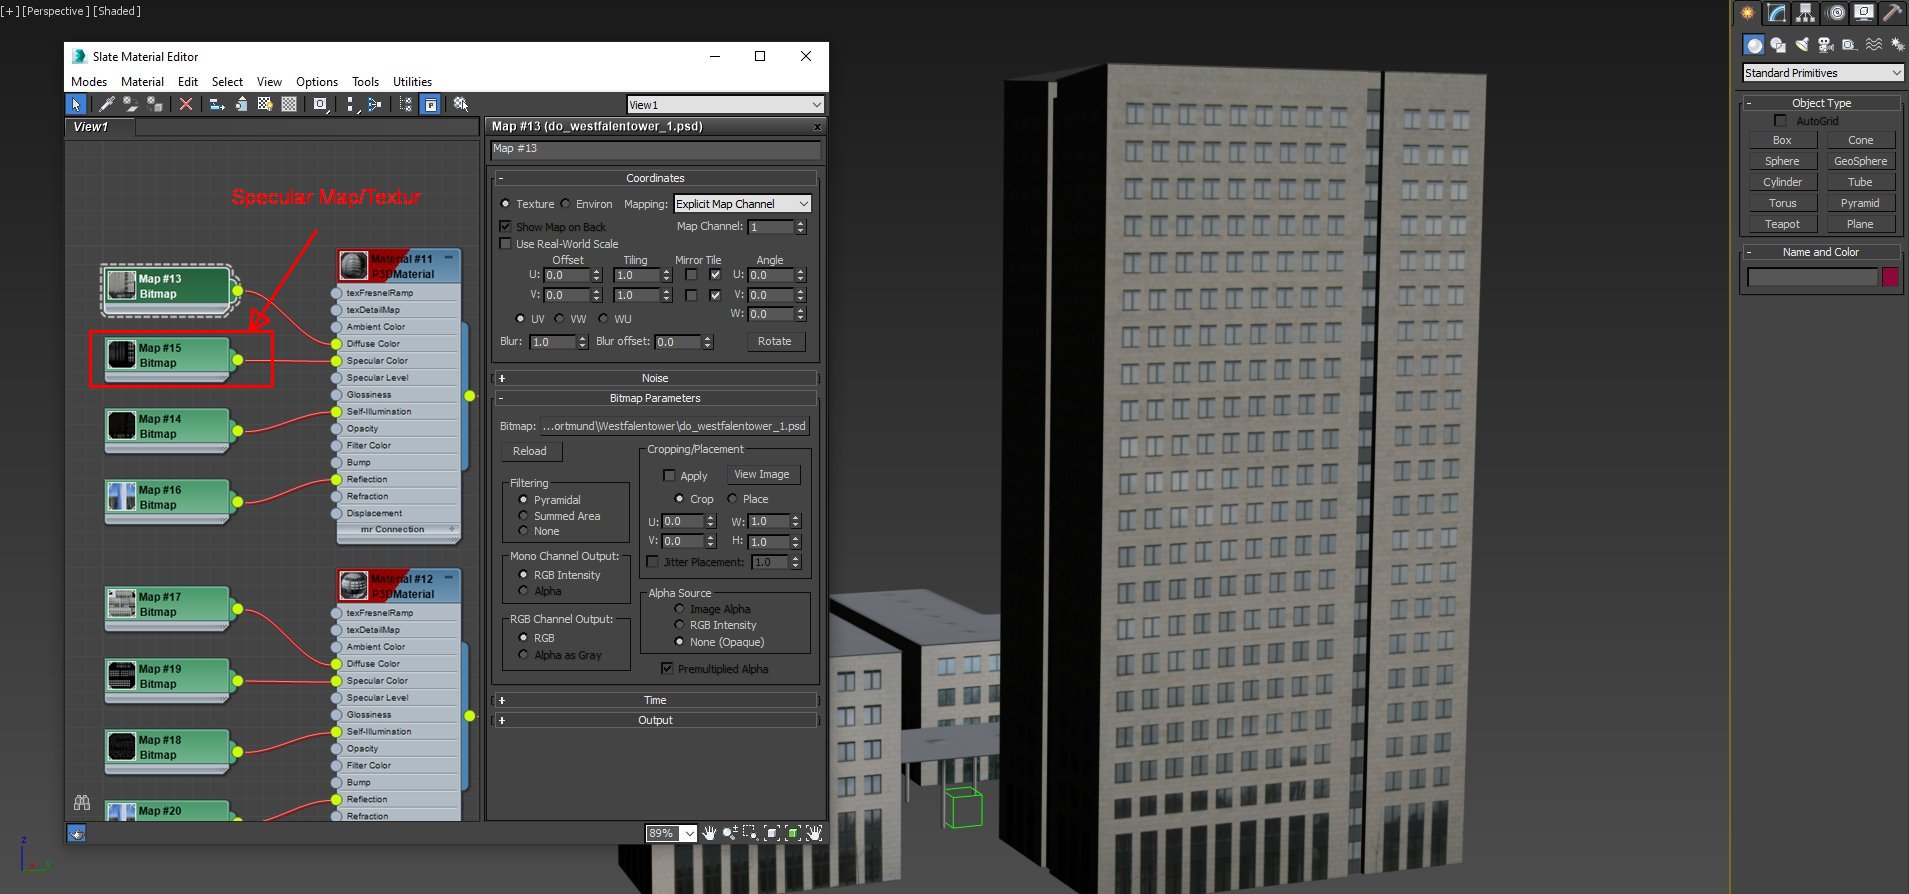Select the Environ radio button
The image size is (1909, 894).
tap(565, 204)
